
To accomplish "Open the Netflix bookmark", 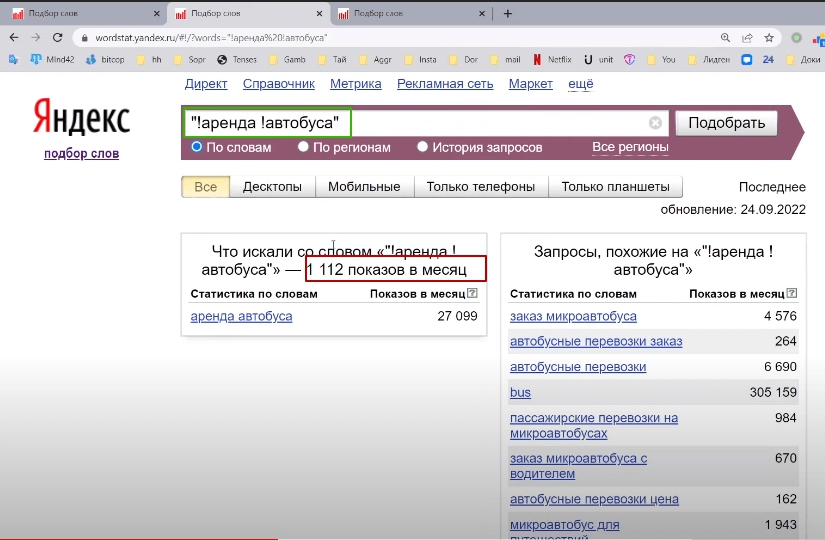I will pos(552,59).
